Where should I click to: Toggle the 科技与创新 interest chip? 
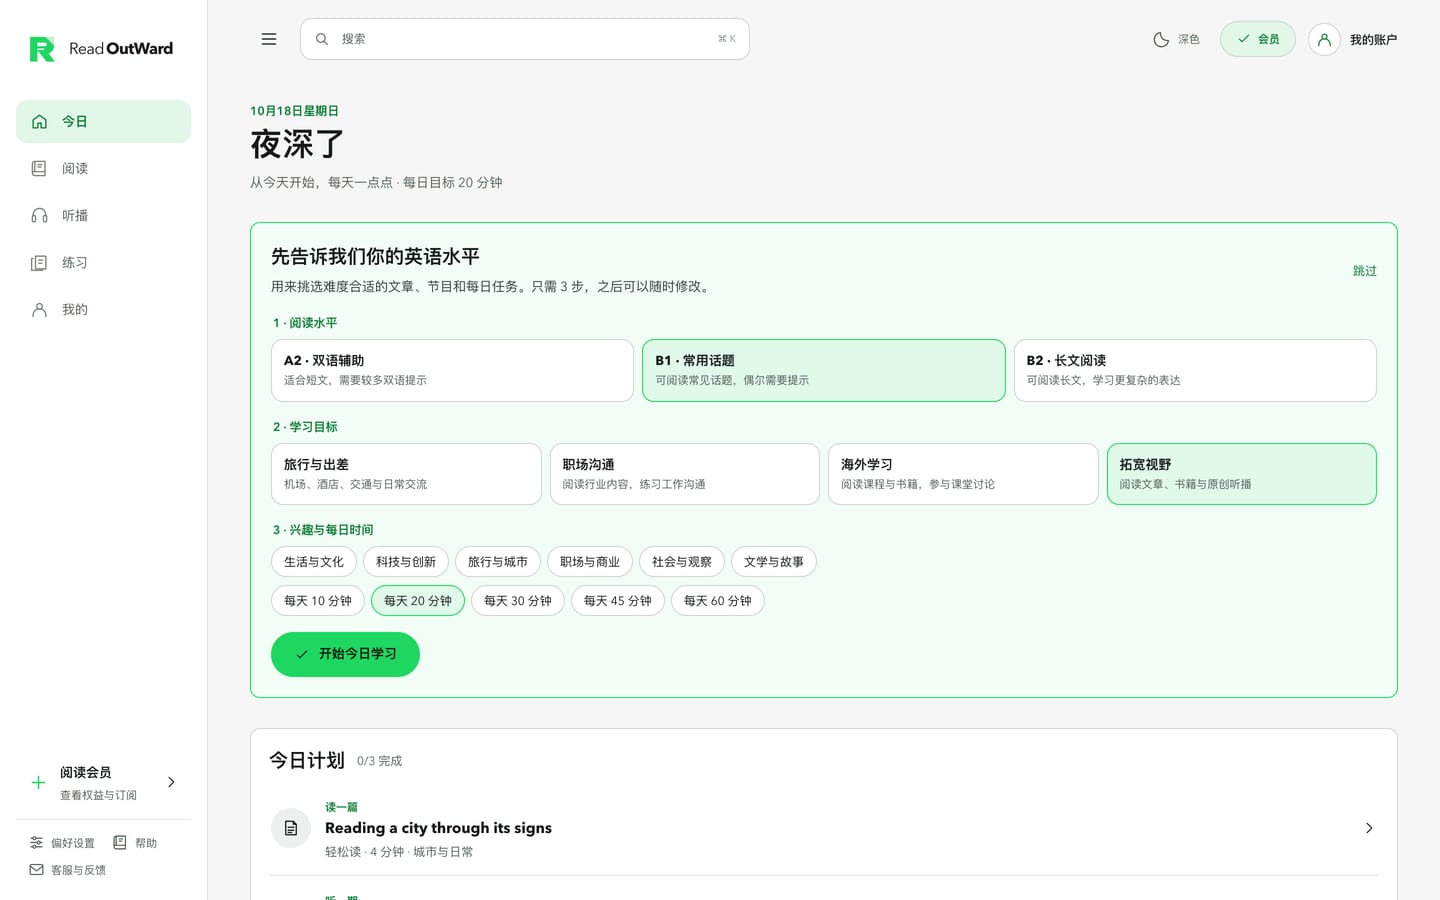tap(406, 562)
